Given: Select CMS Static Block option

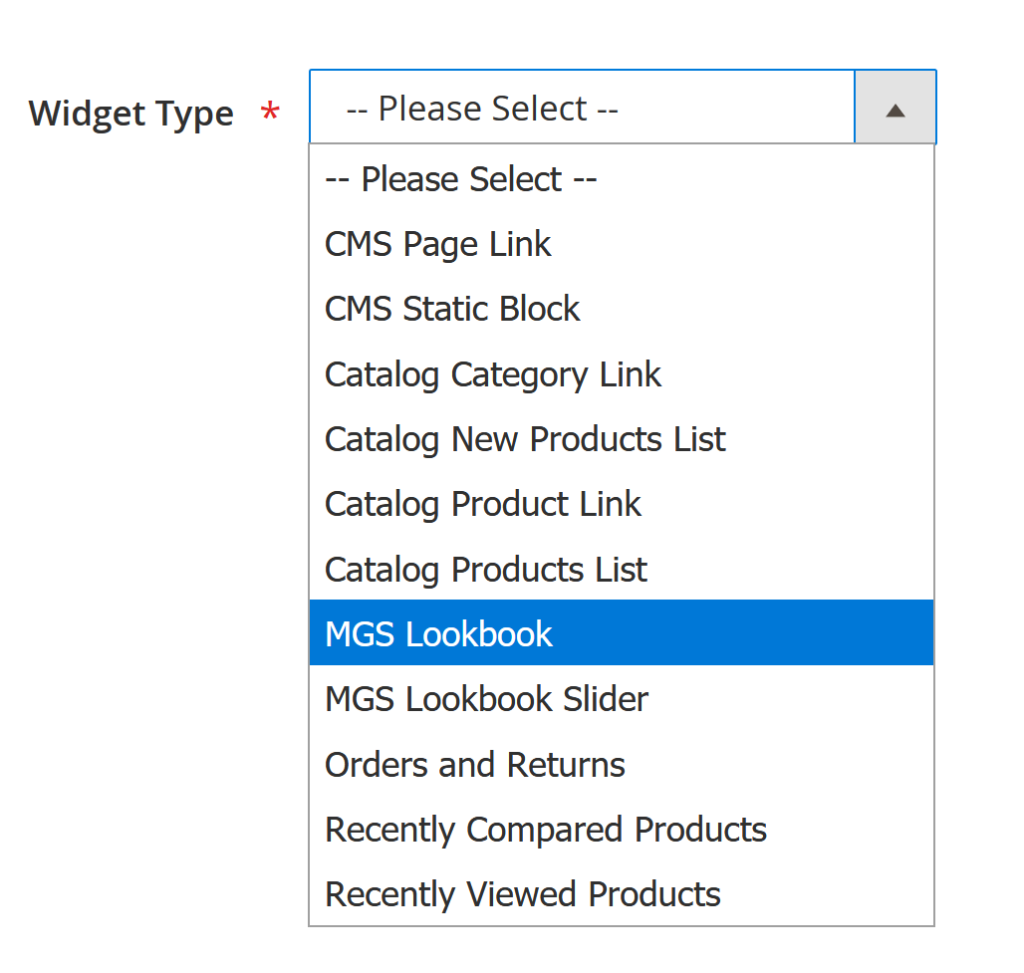Looking at the screenshot, I should [x=452, y=309].
